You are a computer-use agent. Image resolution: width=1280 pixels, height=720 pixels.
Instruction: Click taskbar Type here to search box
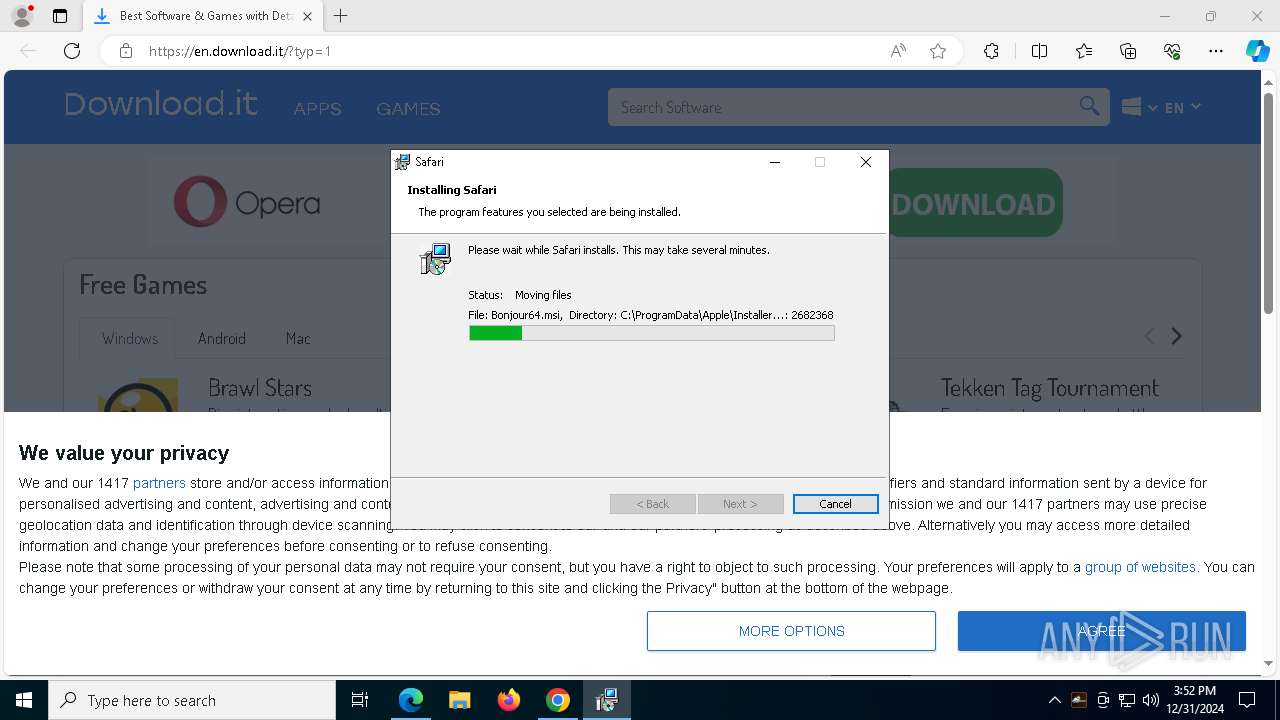pyautogui.click(x=192, y=700)
